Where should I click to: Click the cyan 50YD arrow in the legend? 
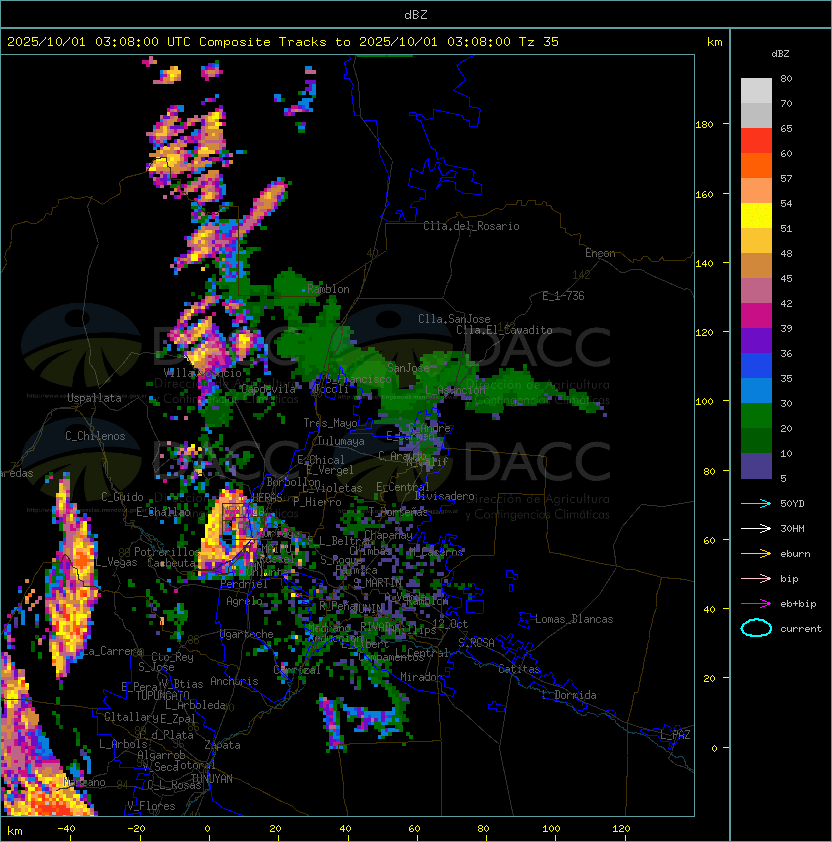[x=756, y=504]
